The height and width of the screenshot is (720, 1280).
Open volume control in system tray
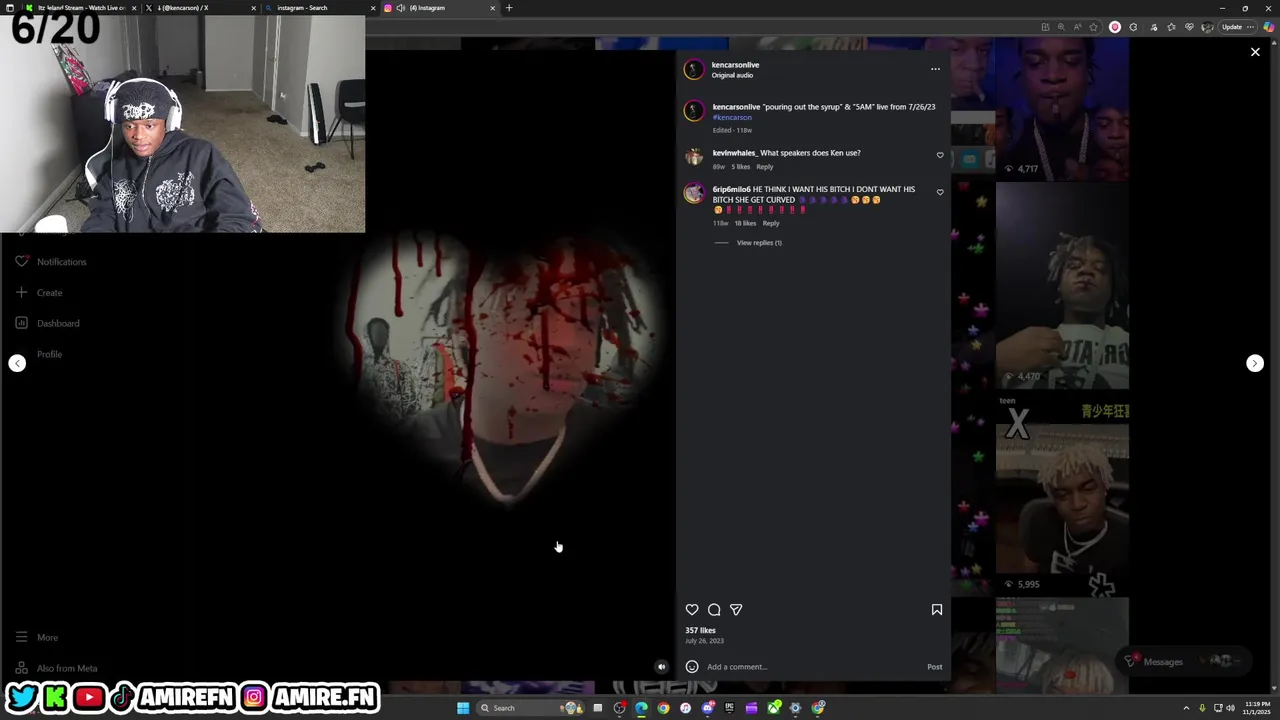pos(1230,708)
